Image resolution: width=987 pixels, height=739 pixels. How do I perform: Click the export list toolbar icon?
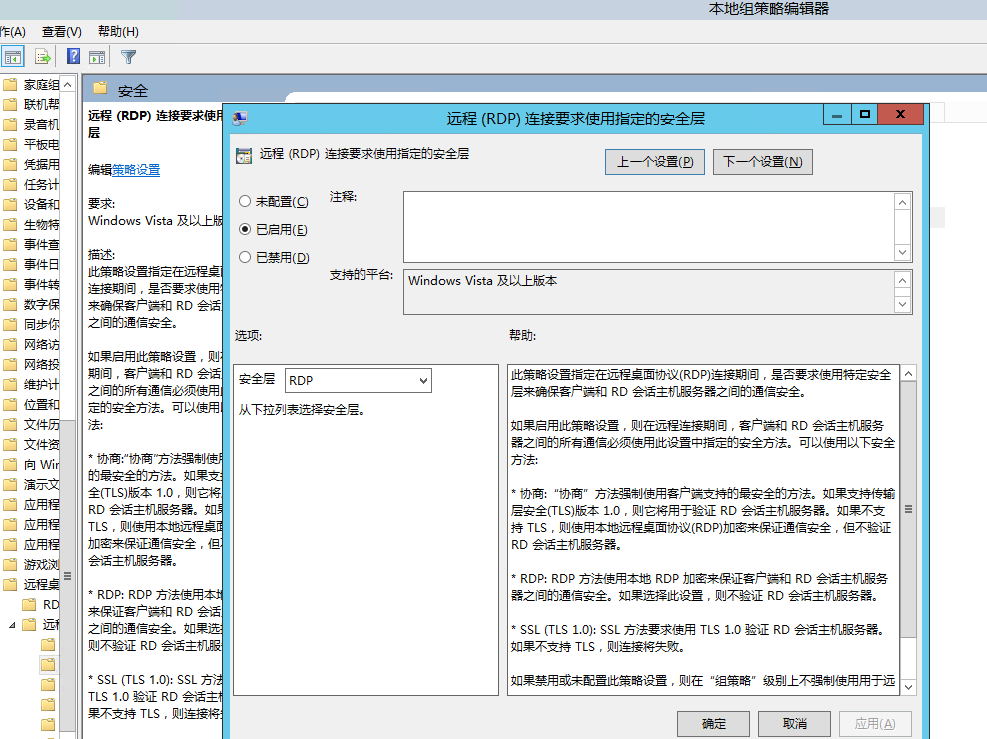[43, 56]
